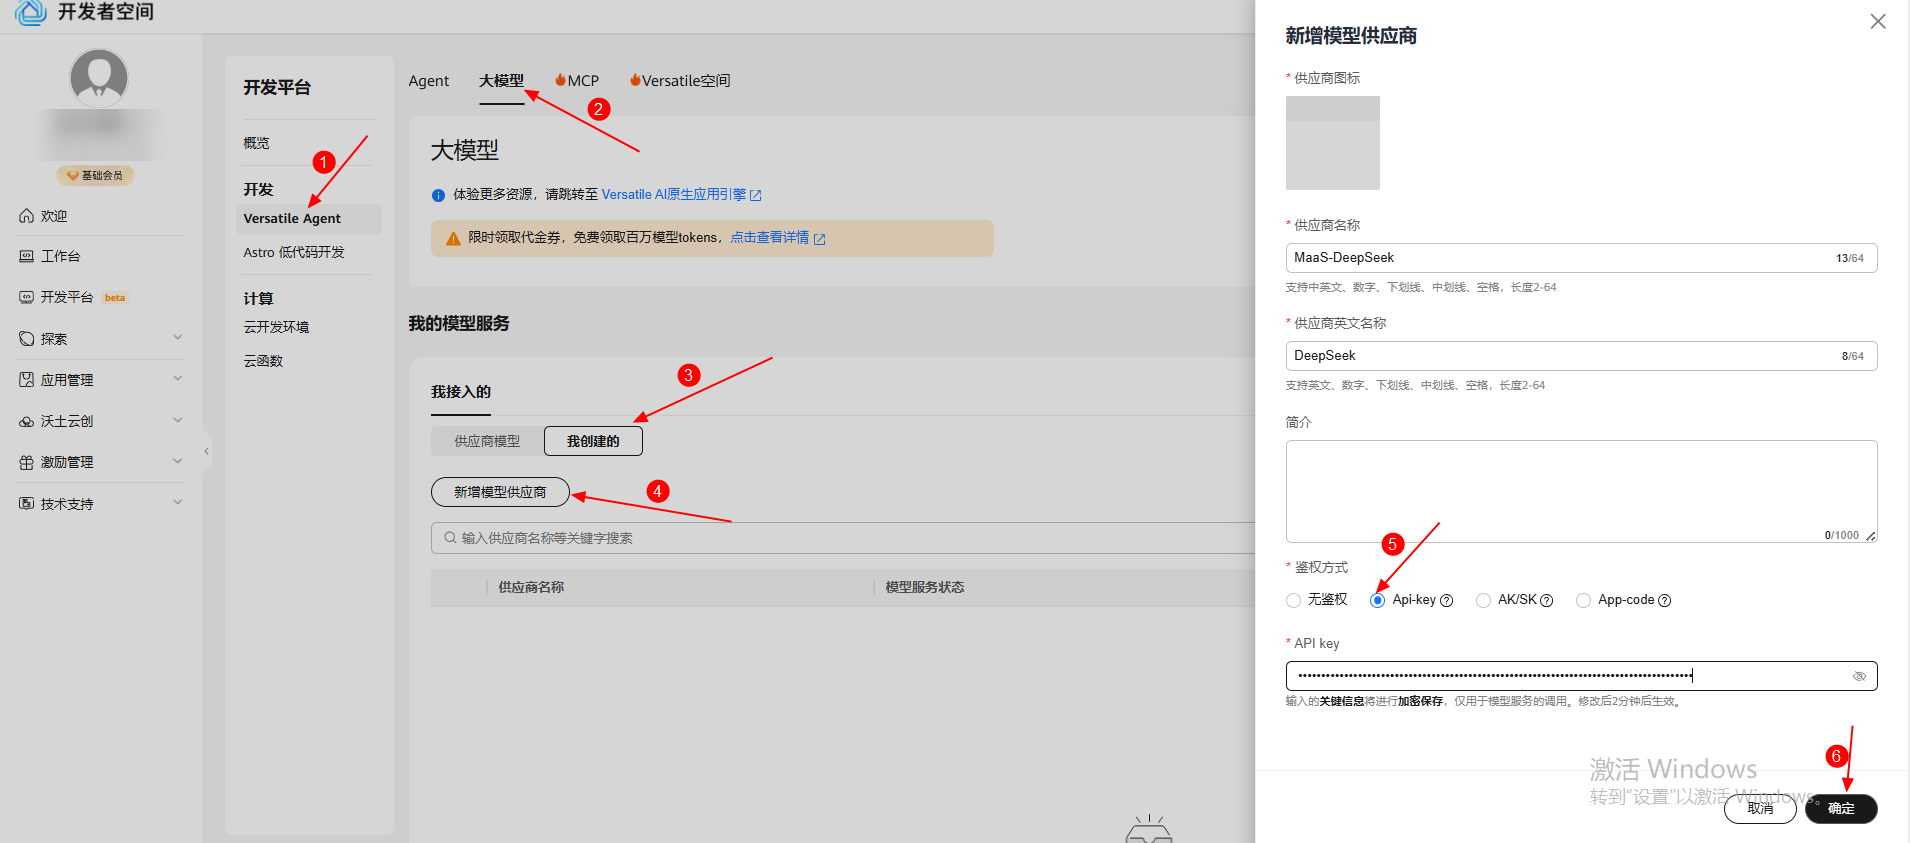
Task: Click the 沃土云创 cloud icon
Action: tap(27, 421)
